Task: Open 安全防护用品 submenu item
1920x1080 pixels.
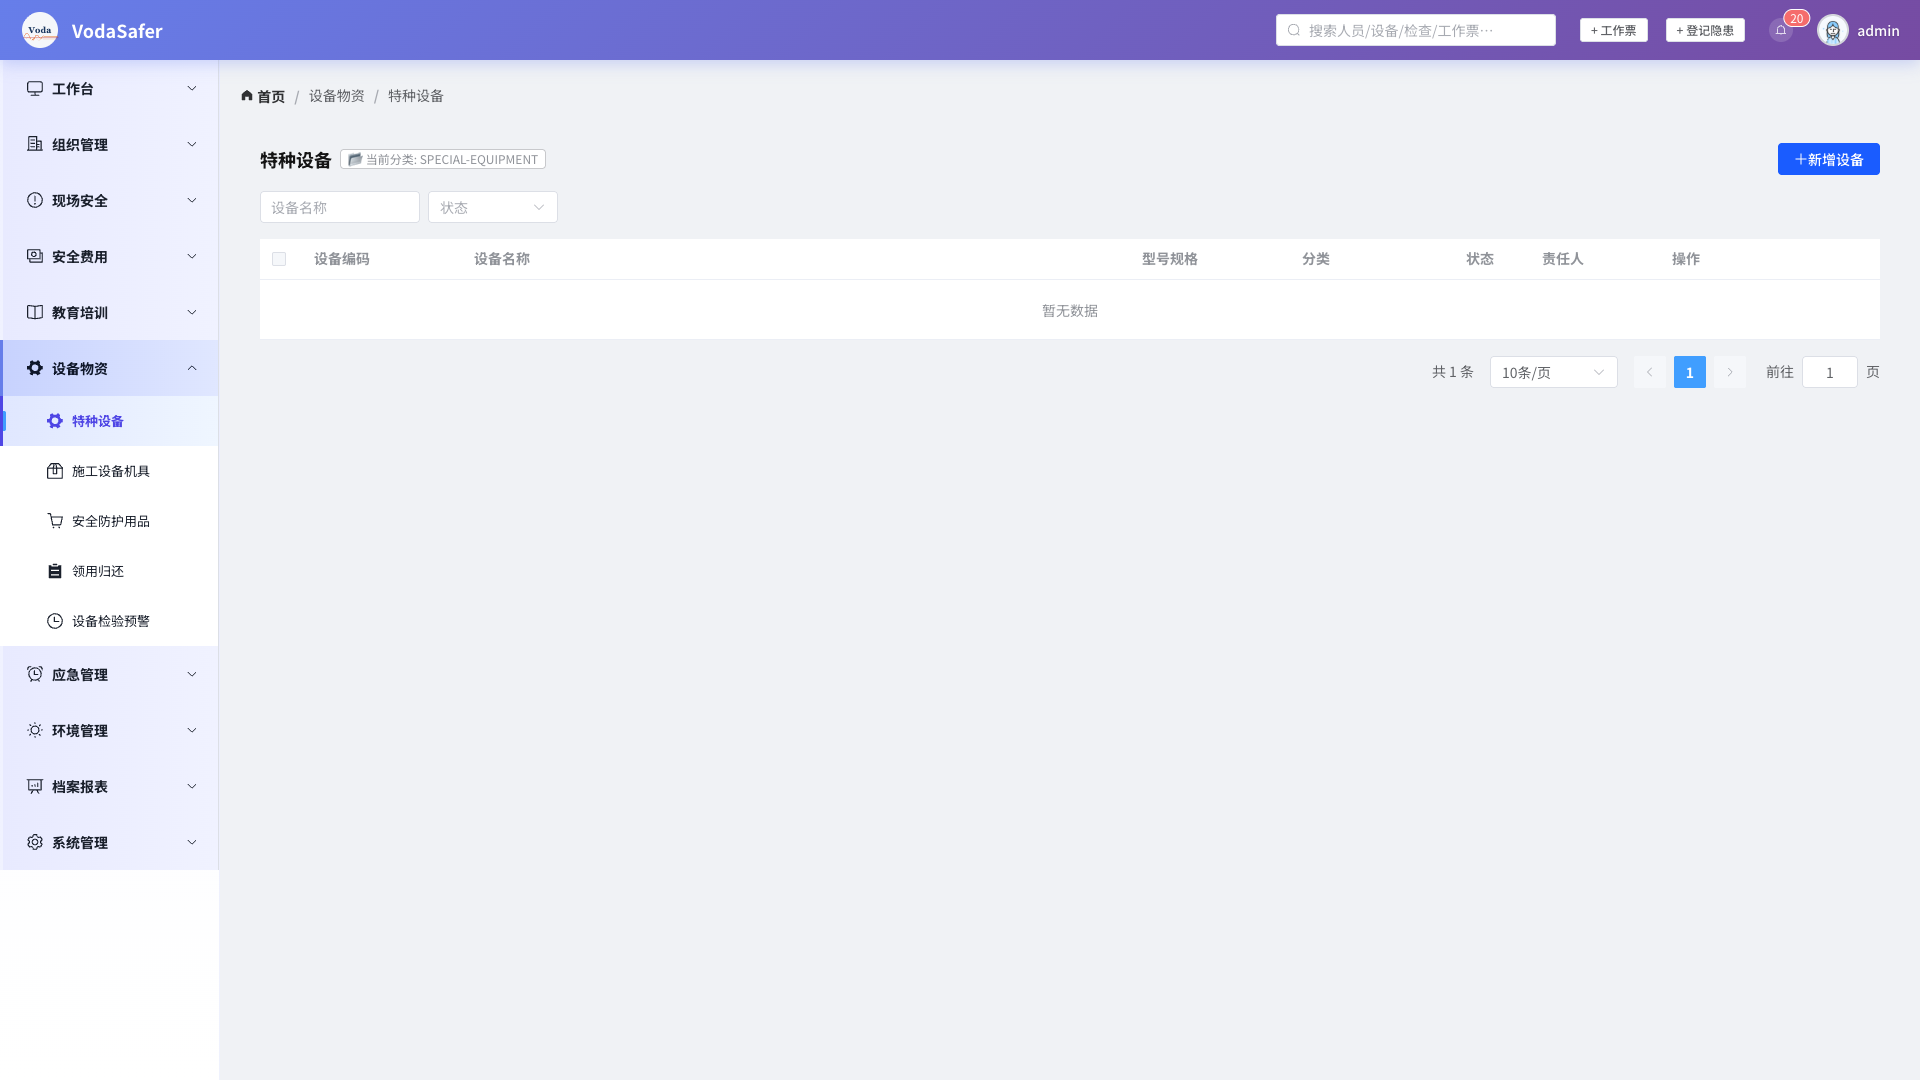Action: [110, 521]
